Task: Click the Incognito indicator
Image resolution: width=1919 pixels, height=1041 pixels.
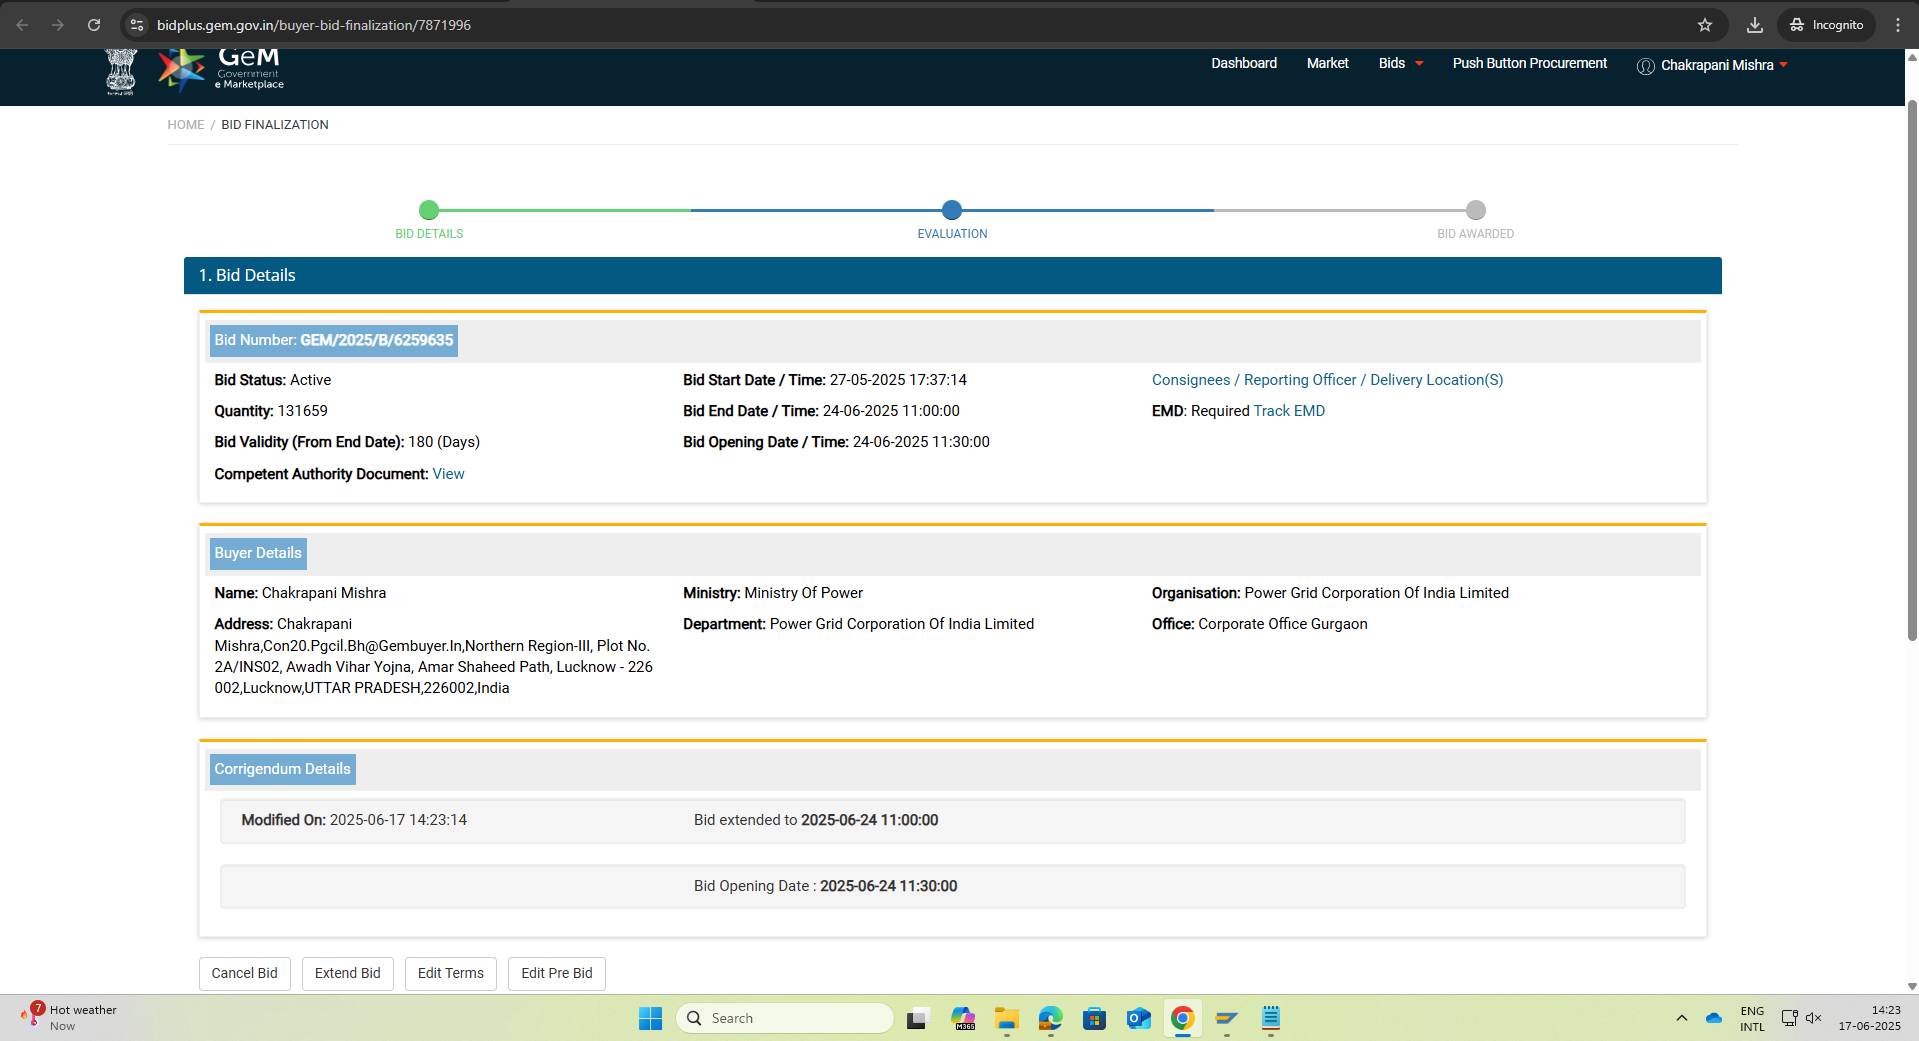Action: (x=1826, y=25)
